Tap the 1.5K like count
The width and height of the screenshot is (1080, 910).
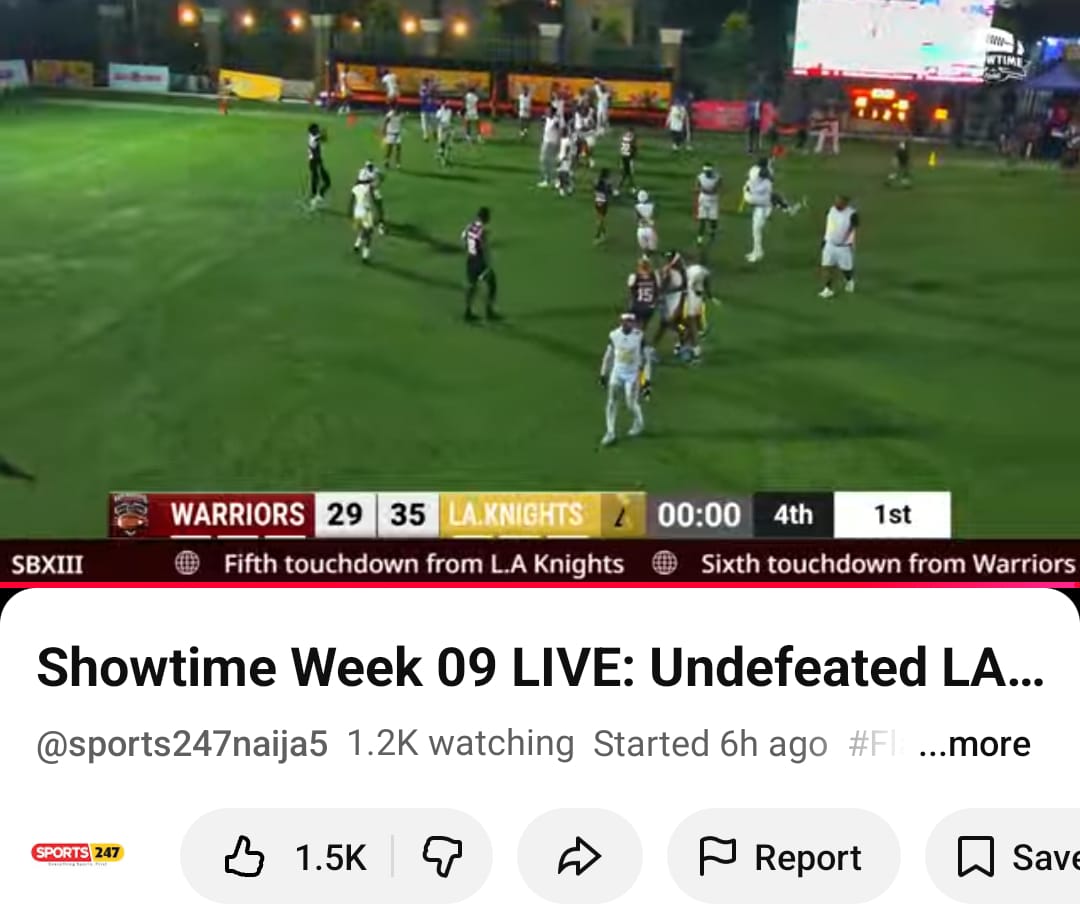coord(331,858)
